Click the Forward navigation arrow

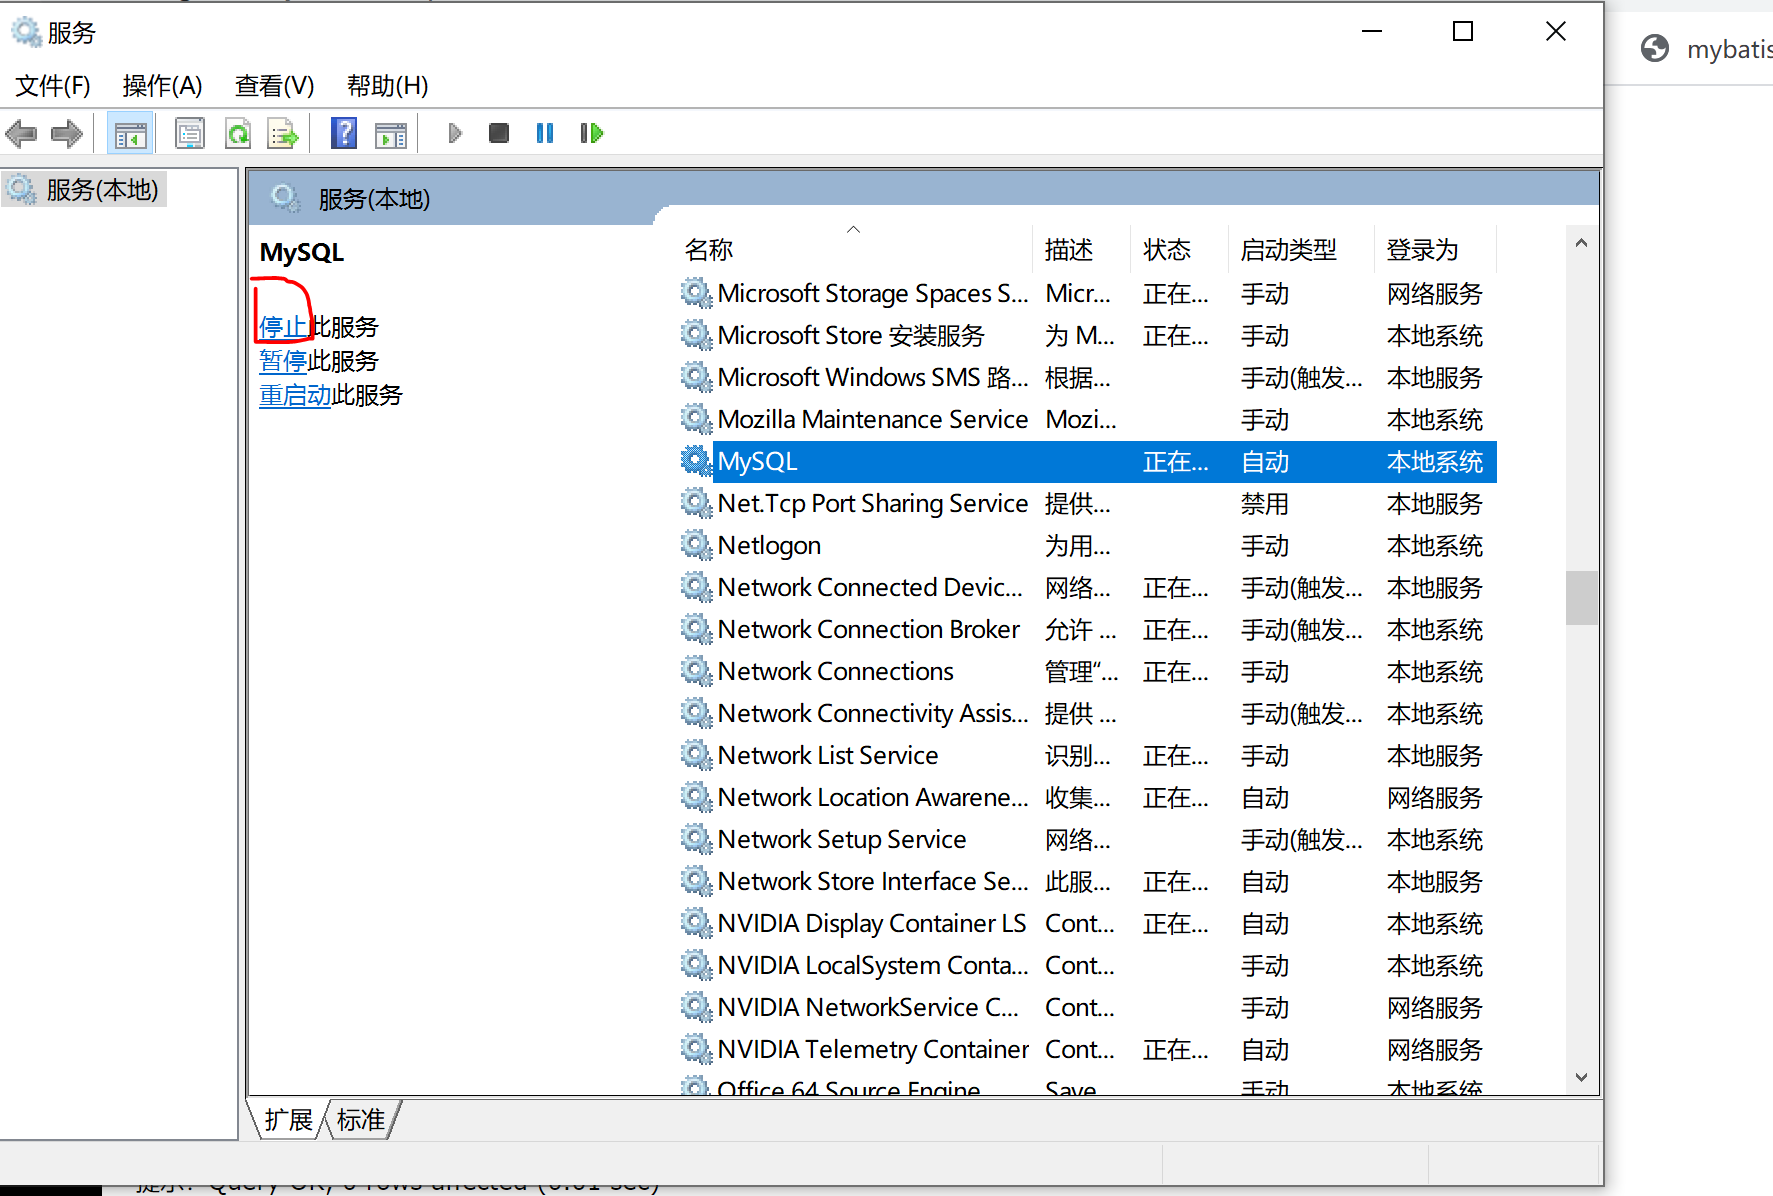[66, 133]
